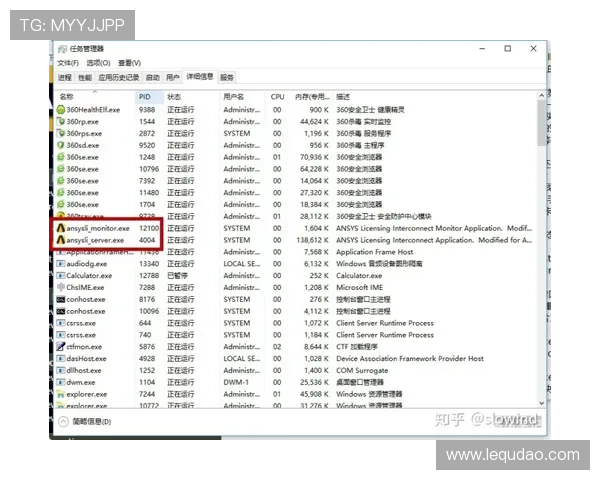
Task: Click the csrss.exe icon with PID 740
Action: pyautogui.click(x=60, y=335)
